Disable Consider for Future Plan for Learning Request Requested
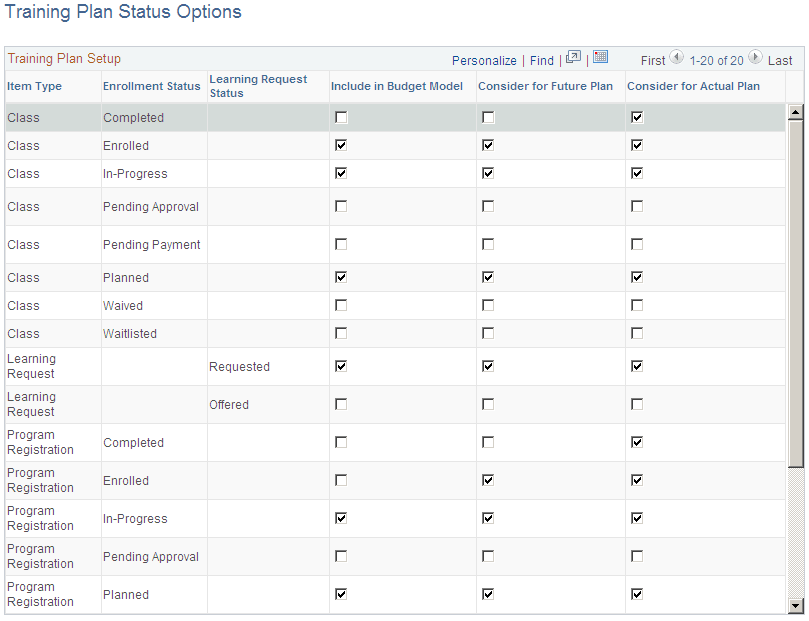This screenshot has height=621, width=809. point(488,366)
